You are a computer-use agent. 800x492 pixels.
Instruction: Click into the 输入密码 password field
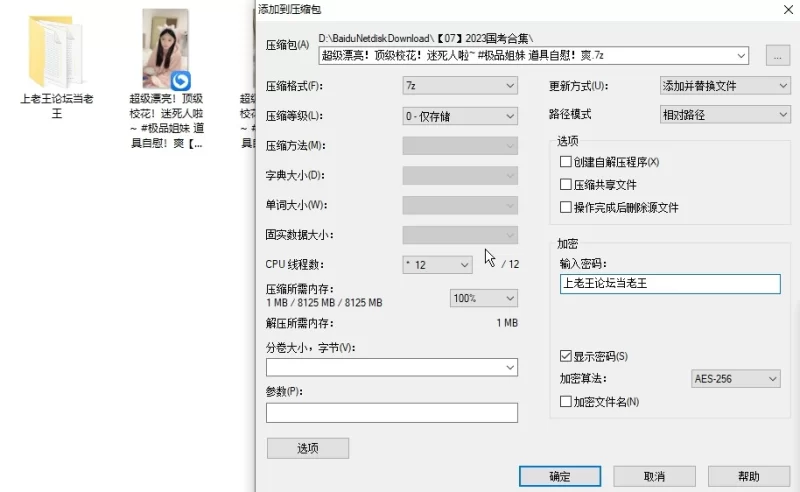point(669,284)
